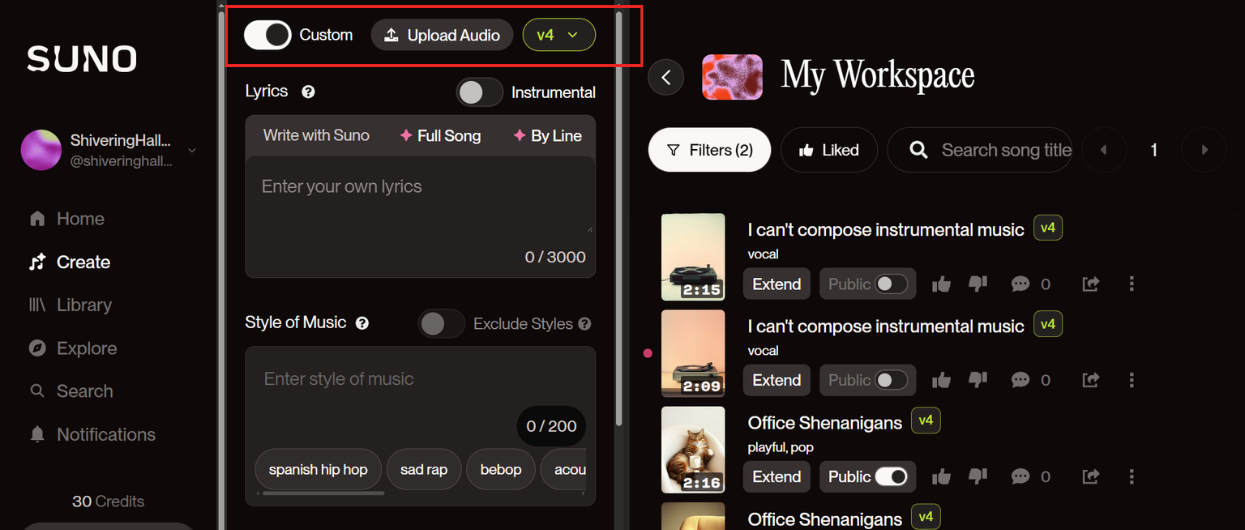Extend the 2:16 Office Shenanigans song

[x=776, y=477]
